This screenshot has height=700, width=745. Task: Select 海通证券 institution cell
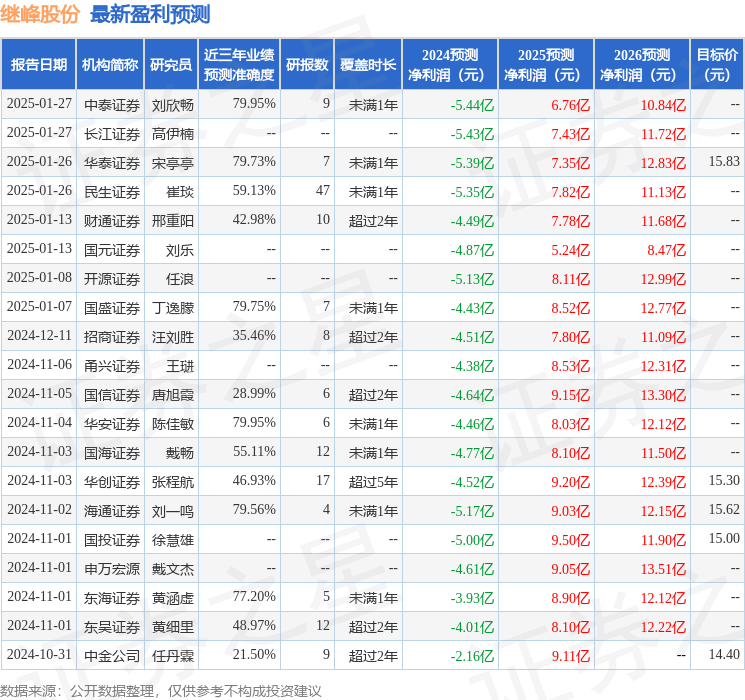click(112, 511)
